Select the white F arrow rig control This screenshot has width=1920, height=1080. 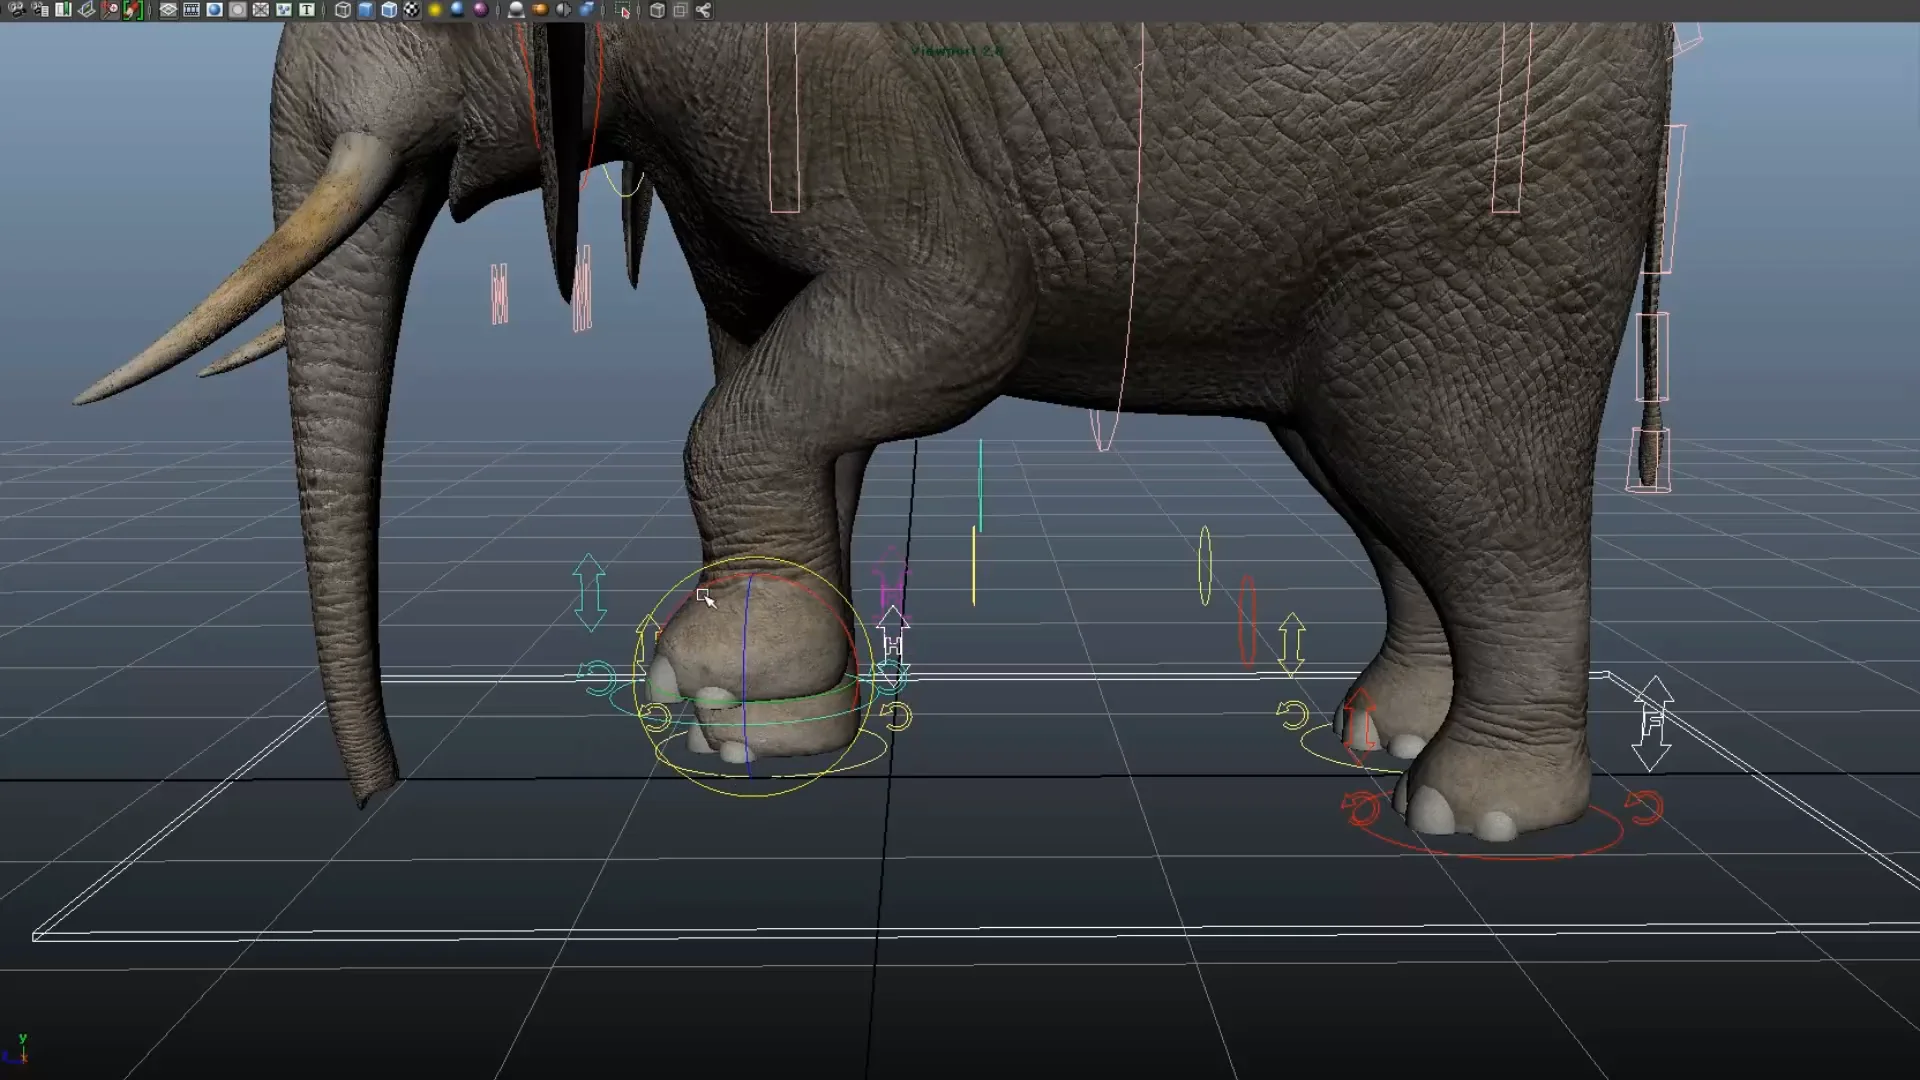[1652, 723]
